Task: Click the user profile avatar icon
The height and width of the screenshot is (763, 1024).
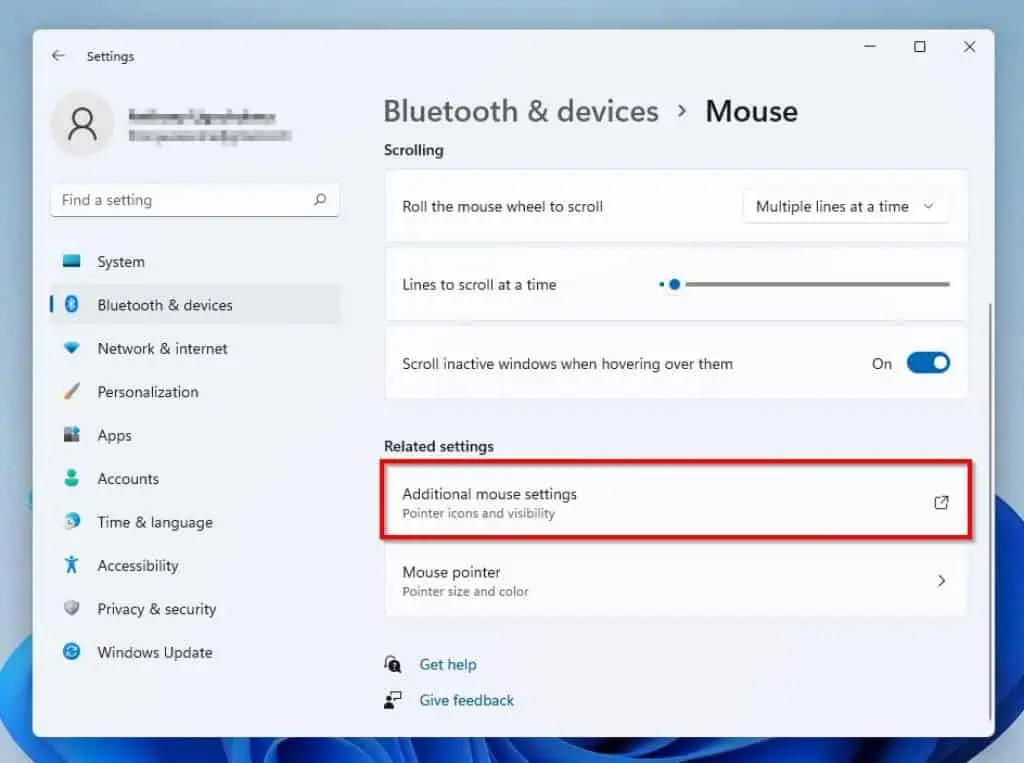Action: point(82,123)
